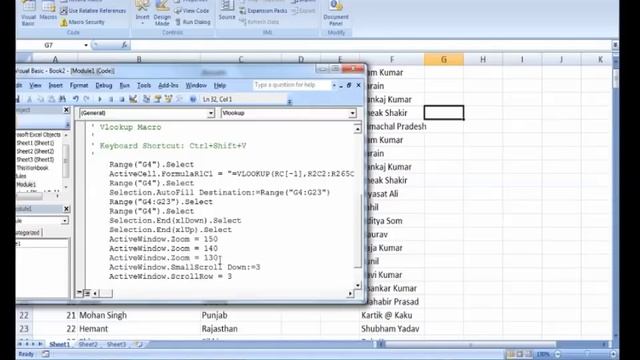The height and width of the screenshot is (360, 640).
Task: Click the Break icon in VBA toolbar
Action: pyautogui.click(x=111, y=99)
